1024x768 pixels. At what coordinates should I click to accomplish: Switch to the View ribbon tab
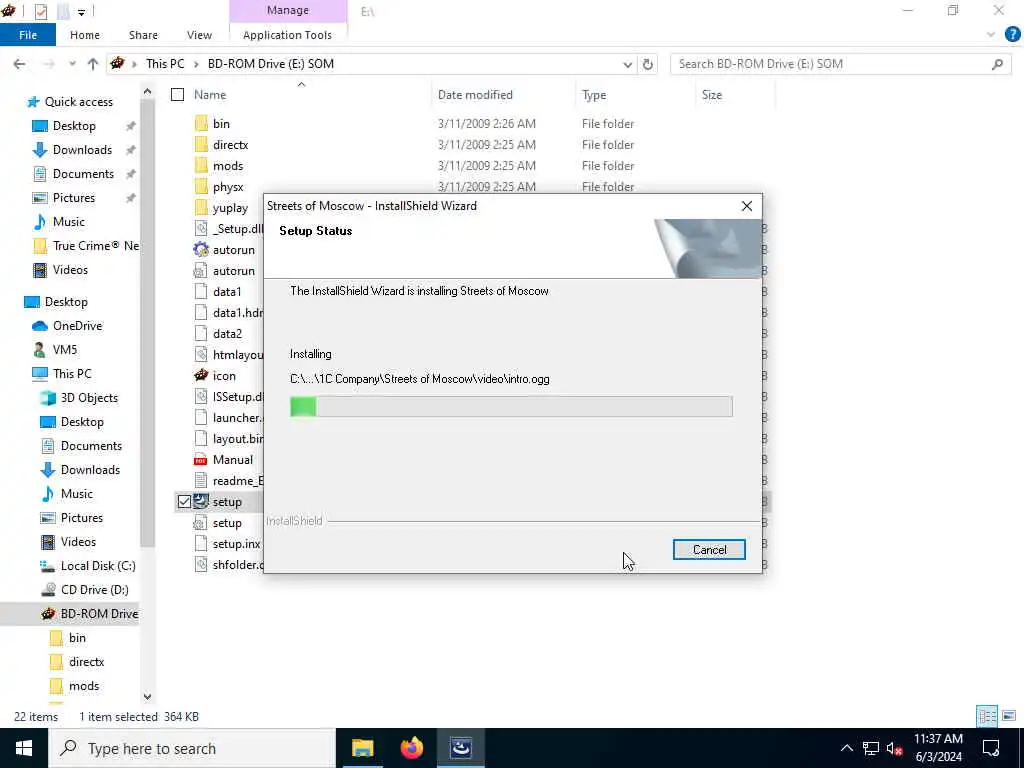click(x=199, y=35)
